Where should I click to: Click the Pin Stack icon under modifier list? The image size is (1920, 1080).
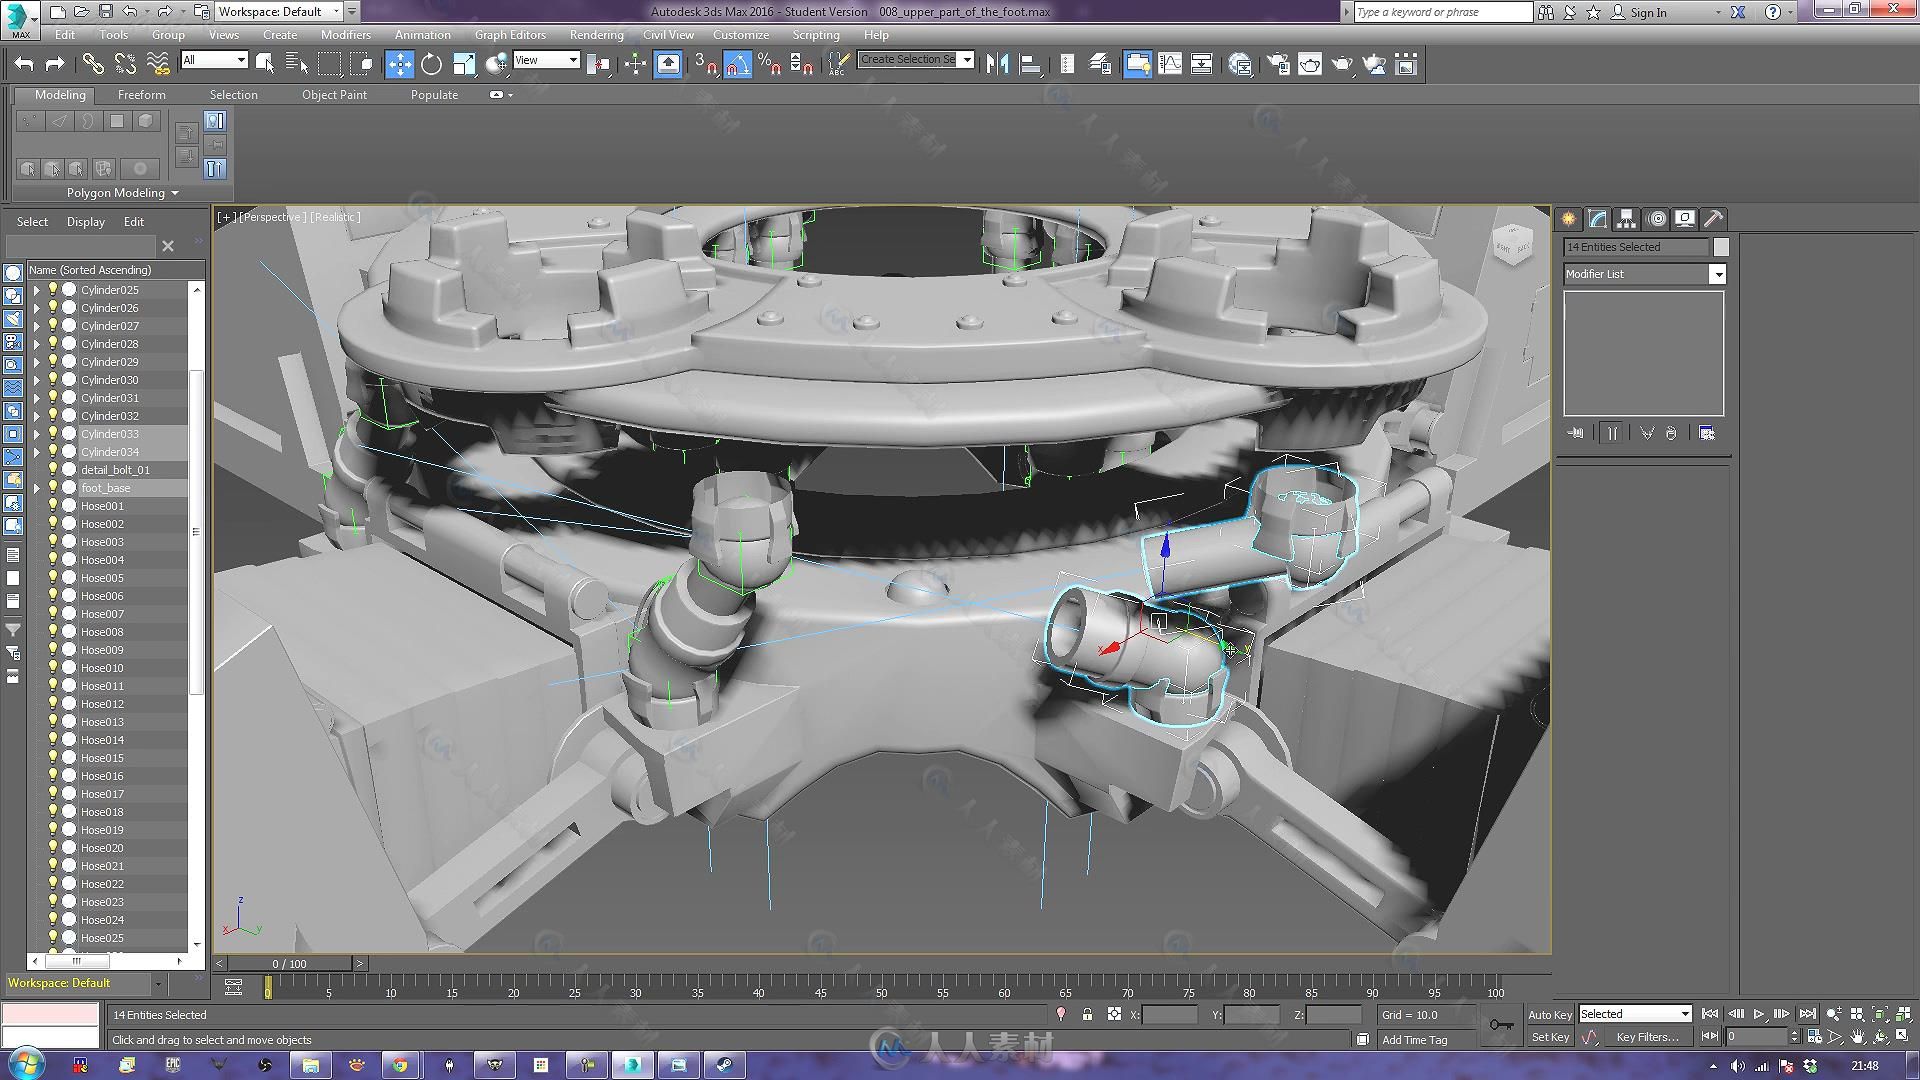[x=1576, y=433]
